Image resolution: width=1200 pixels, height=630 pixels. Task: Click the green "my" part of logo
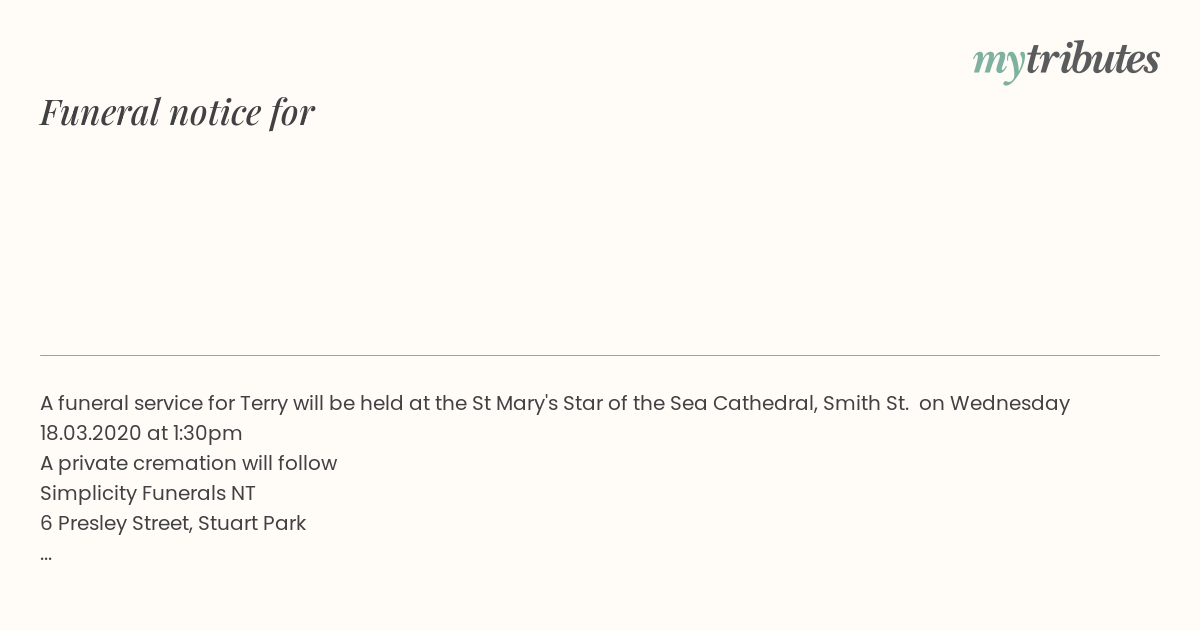(999, 64)
